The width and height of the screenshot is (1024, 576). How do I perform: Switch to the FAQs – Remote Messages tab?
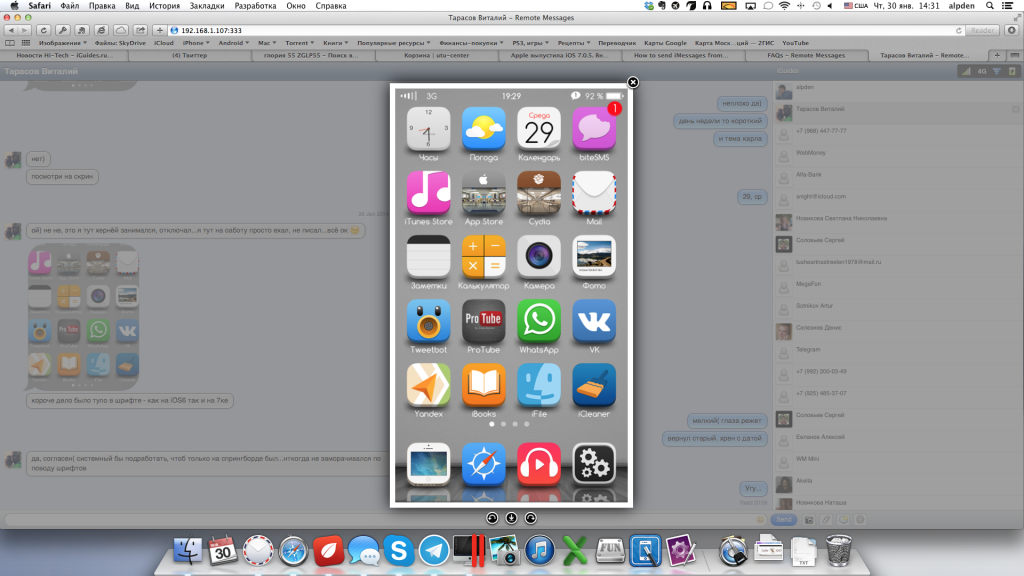(806, 56)
